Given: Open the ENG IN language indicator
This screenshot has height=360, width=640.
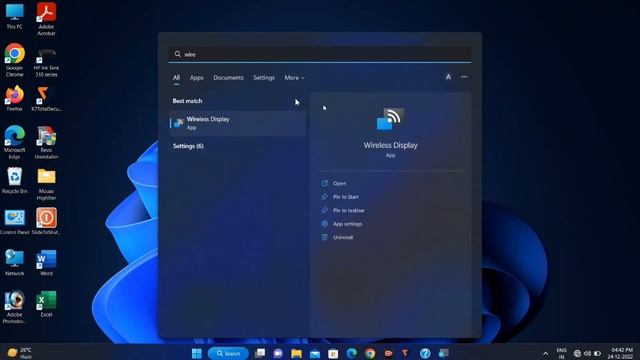Looking at the screenshot, I should pyautogui.click(x=561, y=353).
